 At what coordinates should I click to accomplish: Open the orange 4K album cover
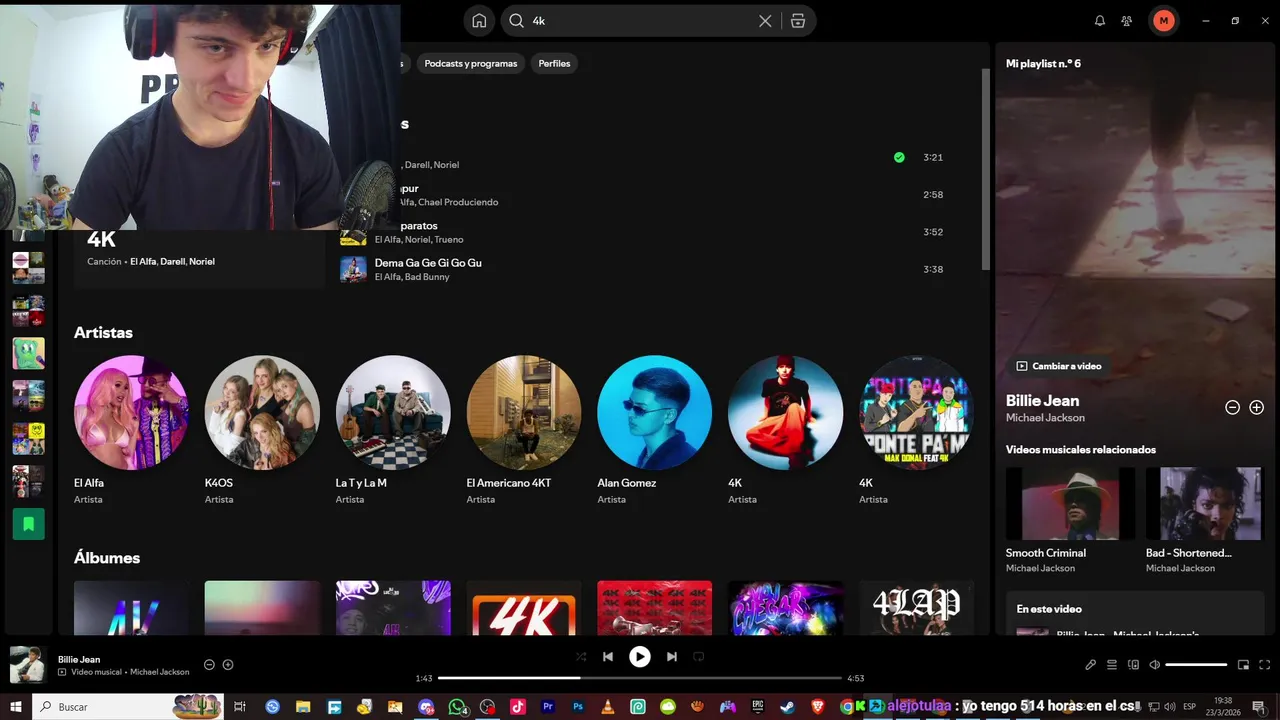524,608
